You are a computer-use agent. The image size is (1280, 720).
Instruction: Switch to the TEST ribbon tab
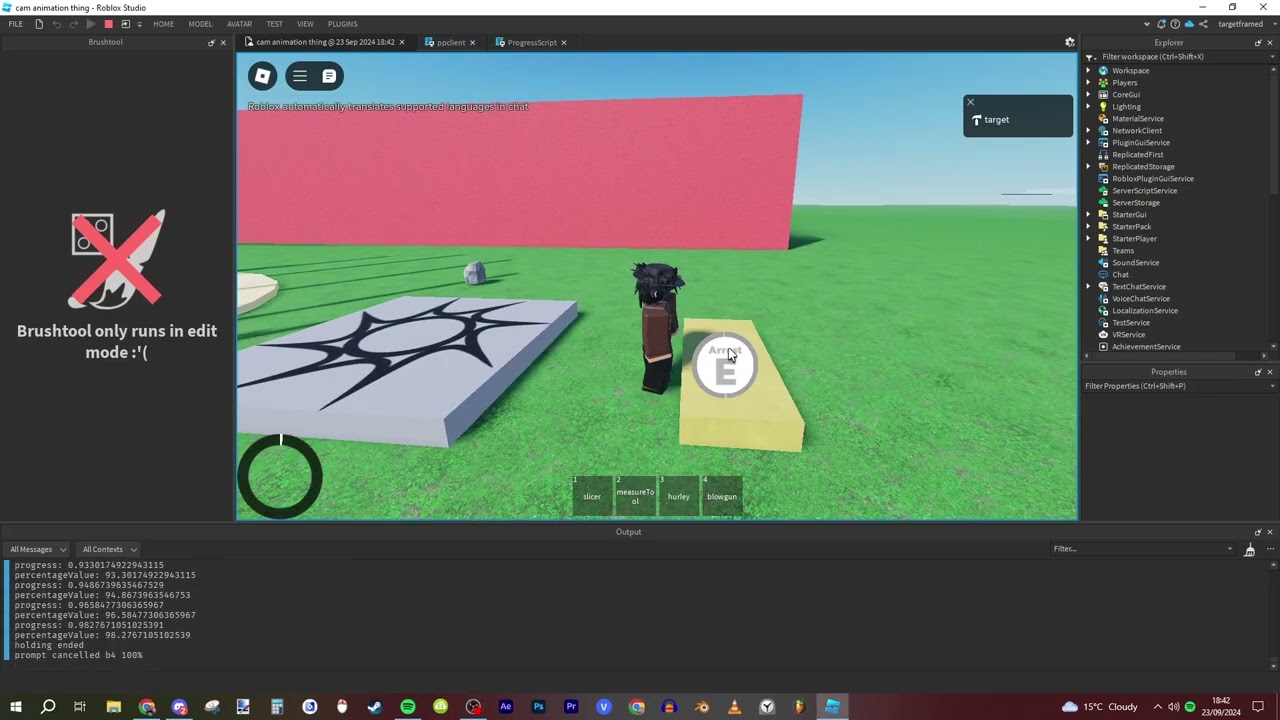coord(274,24)
